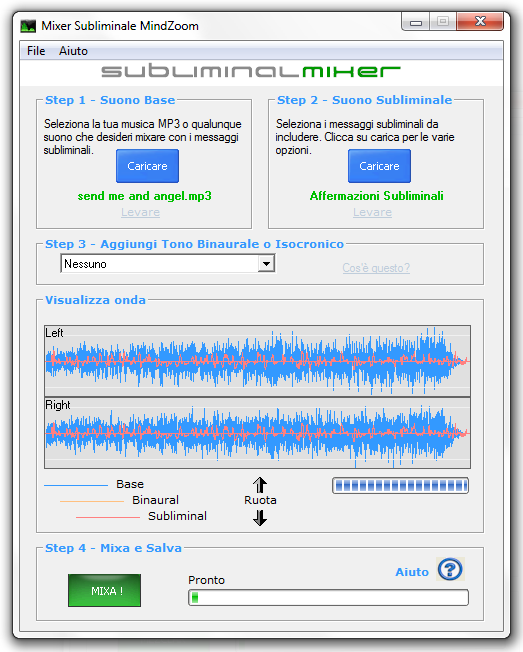This screenshot has height=652, width=523.
Task: Open the File menu
Action: 36,51
